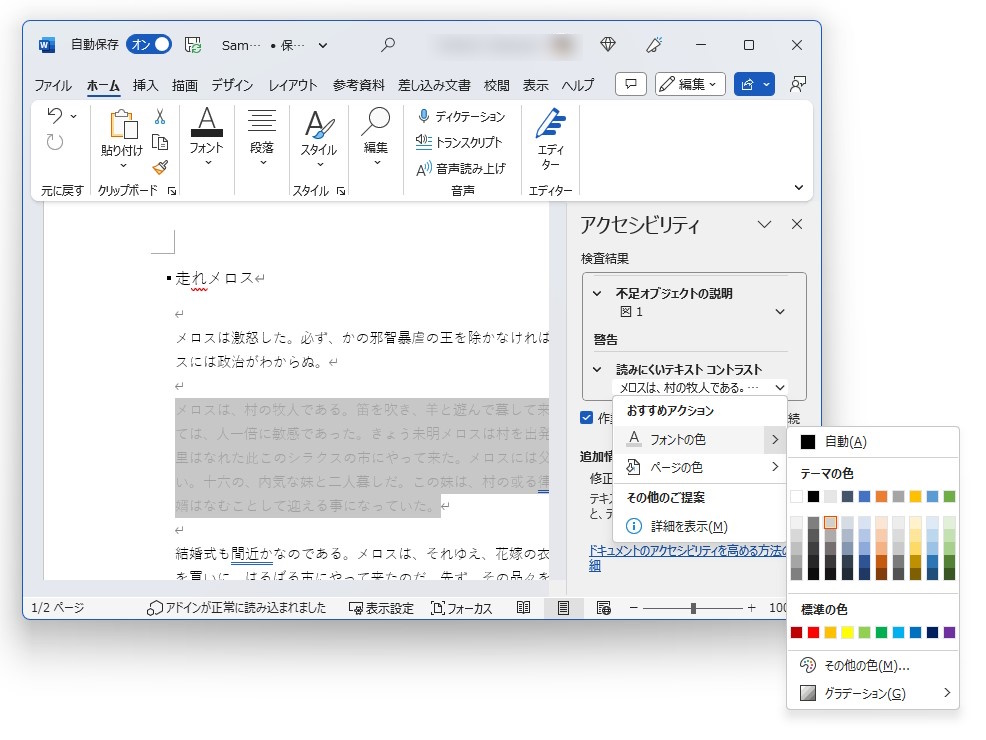Select the 書式のコピー brush icon
This screenshot has height=740, width=986.
[x=159, y=165]
